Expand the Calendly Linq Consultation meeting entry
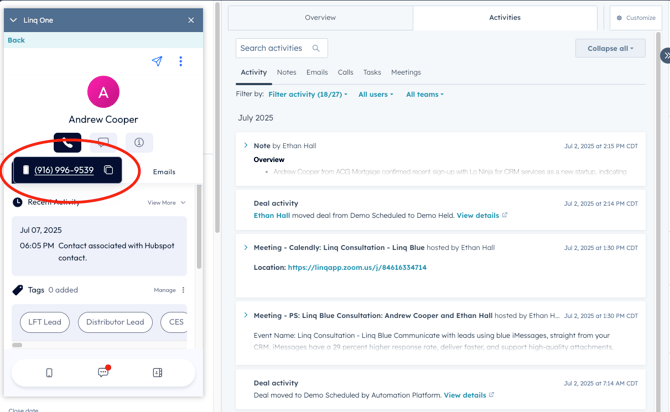This screenshot has width=670, height=412. pyautogui.click(x=246, y=247)
